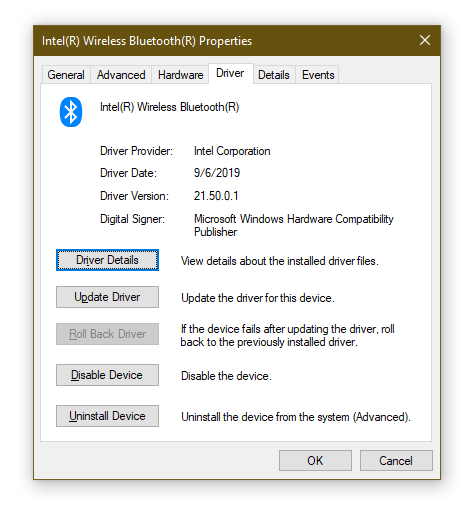Click the dialog title bar text

pos(147,41)
